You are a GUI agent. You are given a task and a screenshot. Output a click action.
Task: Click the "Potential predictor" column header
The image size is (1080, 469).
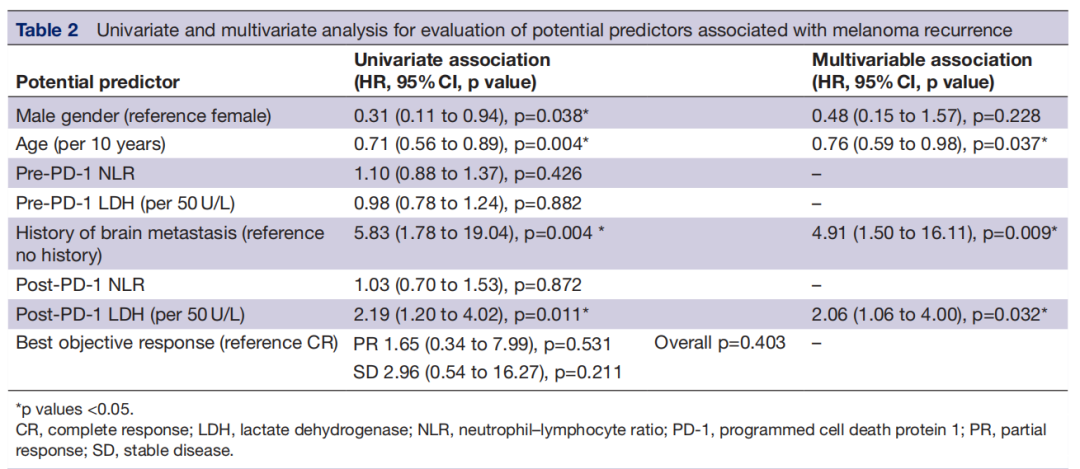(x=98, y=81)
